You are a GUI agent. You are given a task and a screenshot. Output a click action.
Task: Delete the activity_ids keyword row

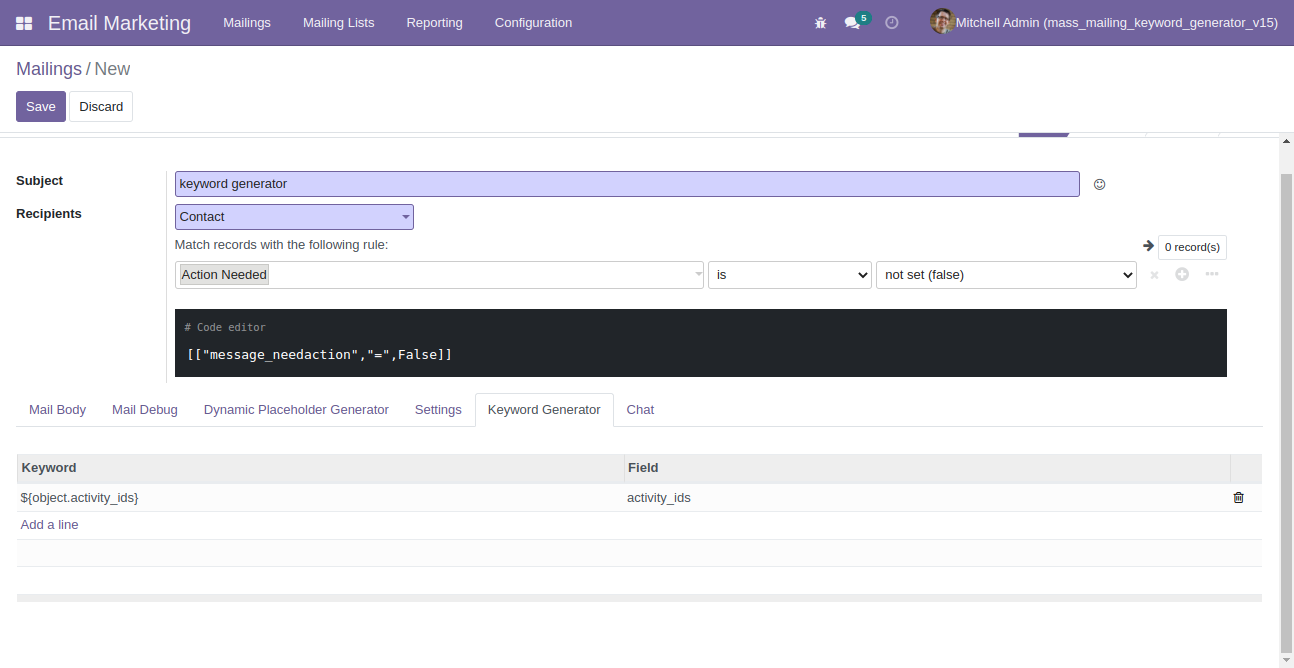point(1239,498)
